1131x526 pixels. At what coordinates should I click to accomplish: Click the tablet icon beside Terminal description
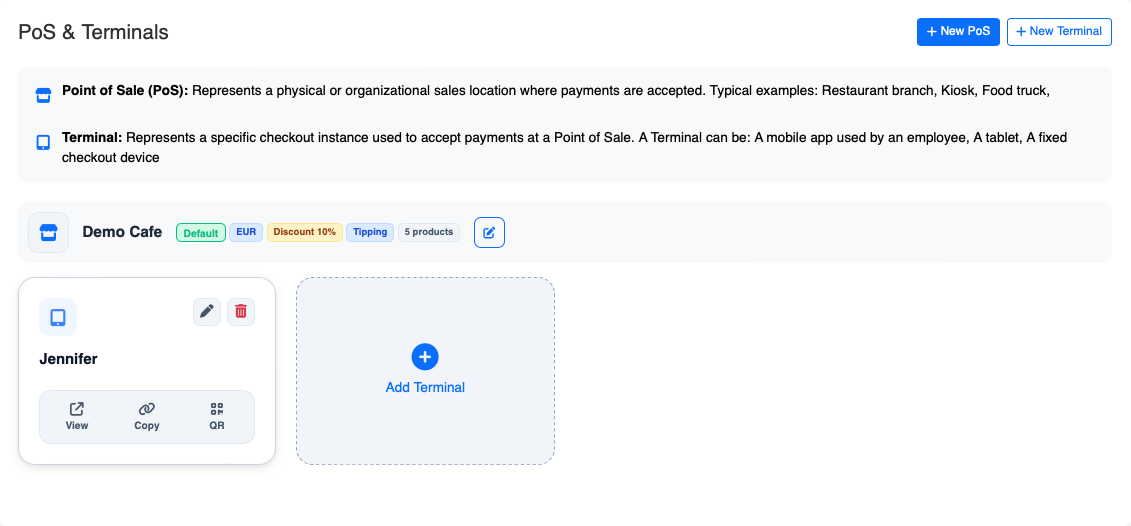point(43,143)
